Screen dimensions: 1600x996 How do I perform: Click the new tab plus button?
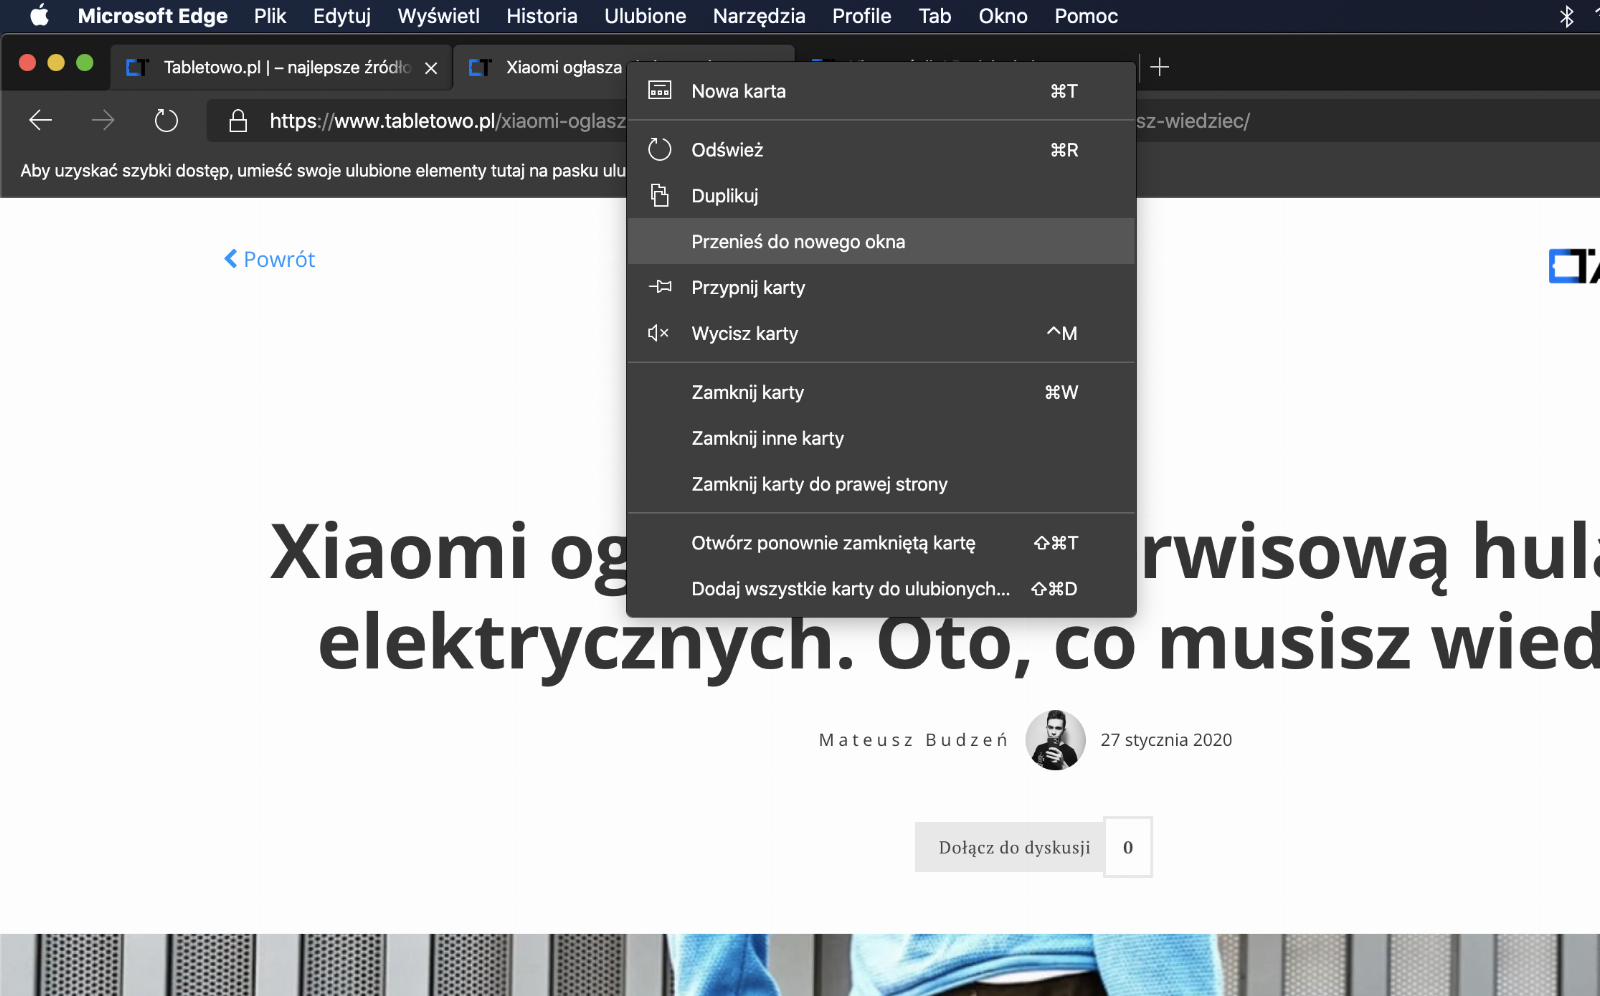click(1160, 67)
